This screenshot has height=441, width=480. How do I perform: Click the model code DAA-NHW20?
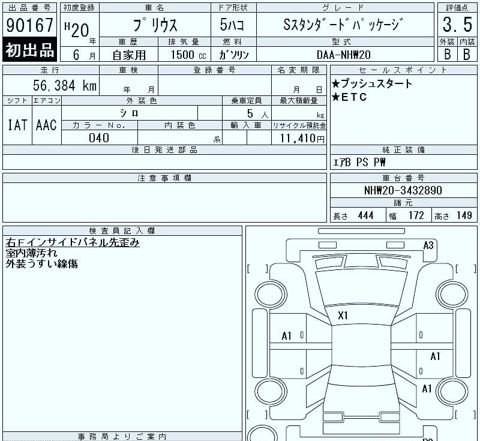click(344, 55)
